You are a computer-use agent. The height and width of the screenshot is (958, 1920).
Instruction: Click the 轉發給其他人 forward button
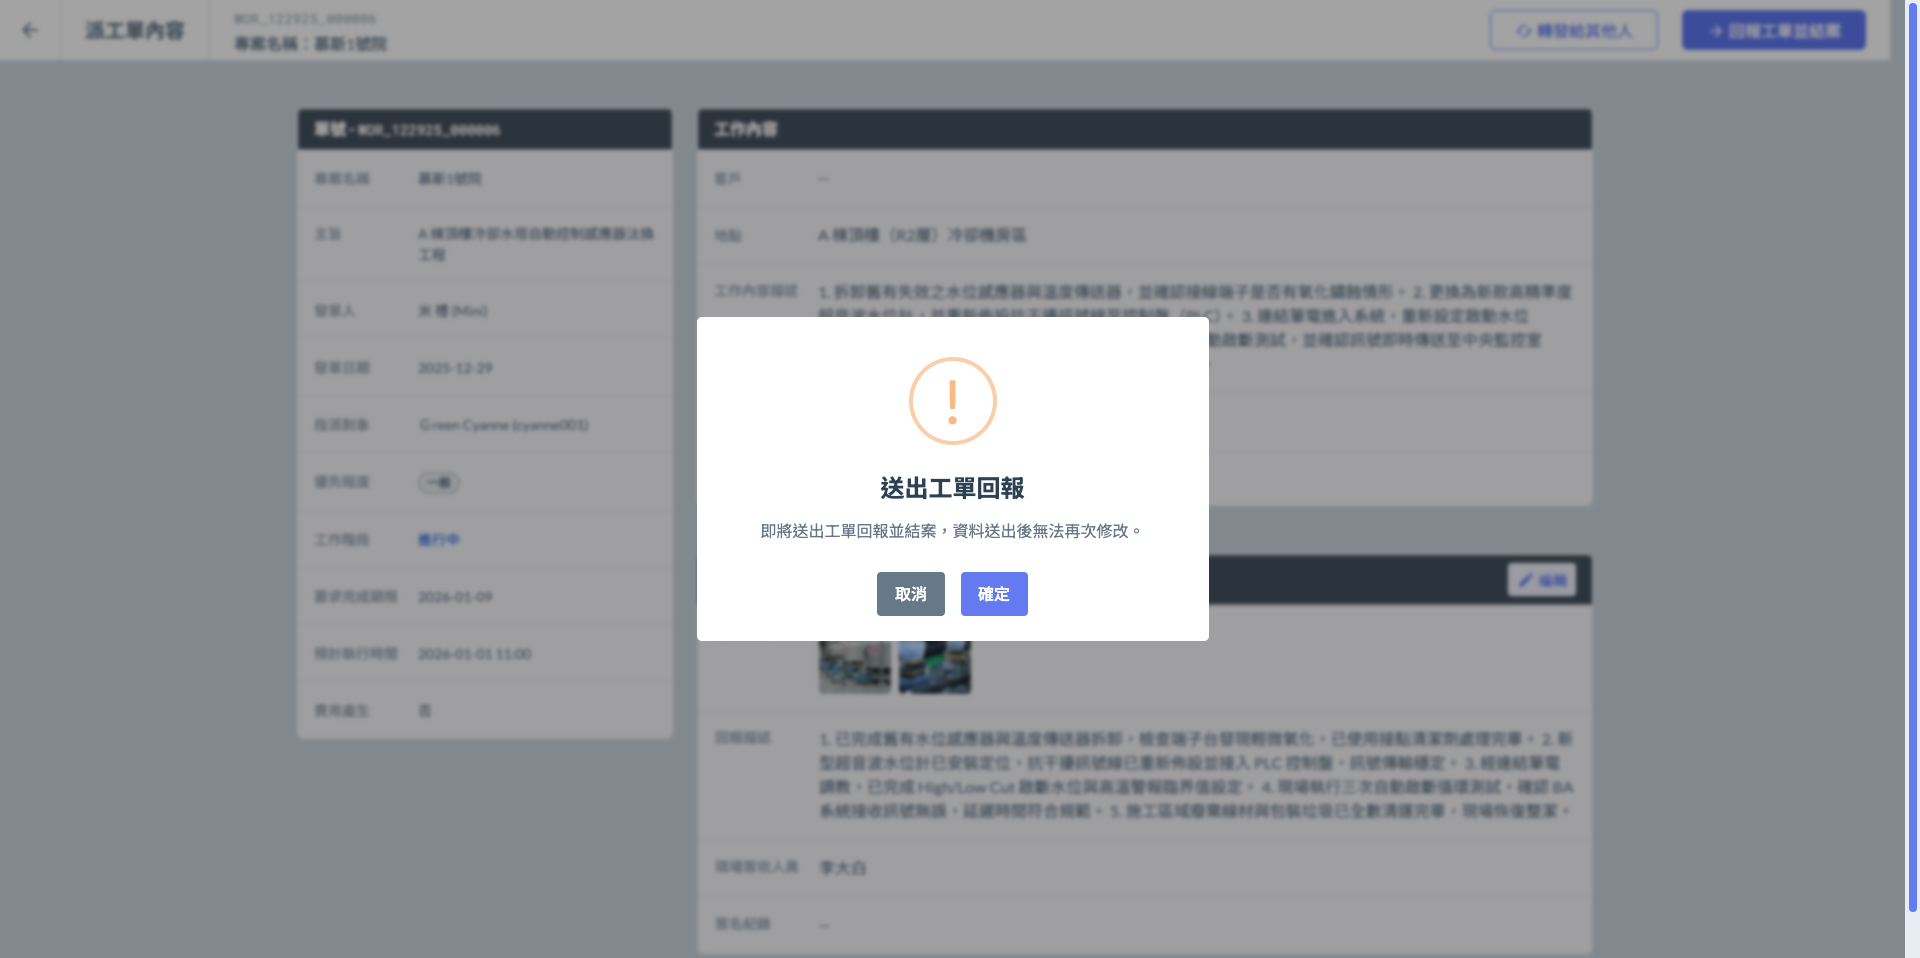[x=1573, y=30]
